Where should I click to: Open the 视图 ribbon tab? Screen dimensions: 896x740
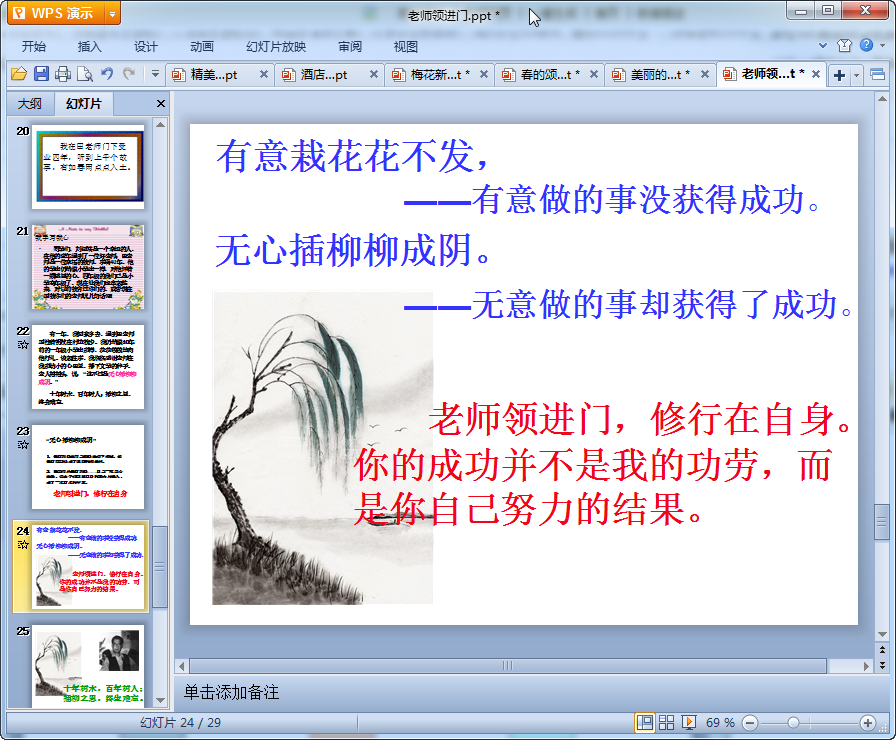[x=406, y=46]
